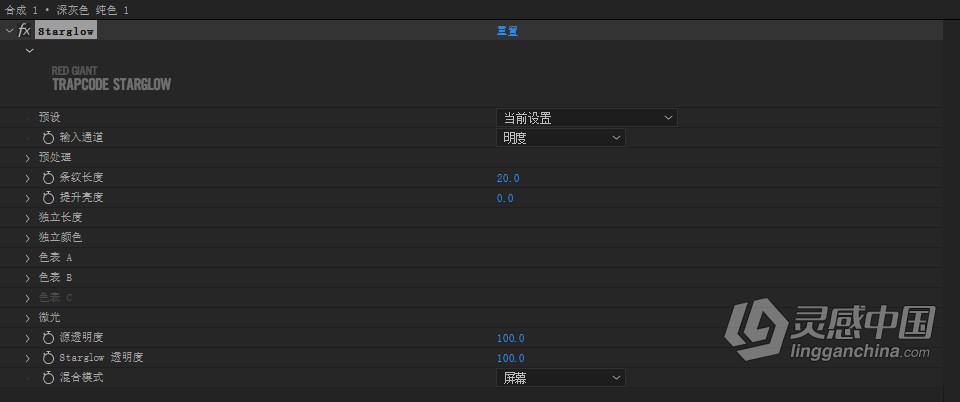Click the 条纹长度 value 20.0
Screen dimensions: 960x402
pos(508,178)
